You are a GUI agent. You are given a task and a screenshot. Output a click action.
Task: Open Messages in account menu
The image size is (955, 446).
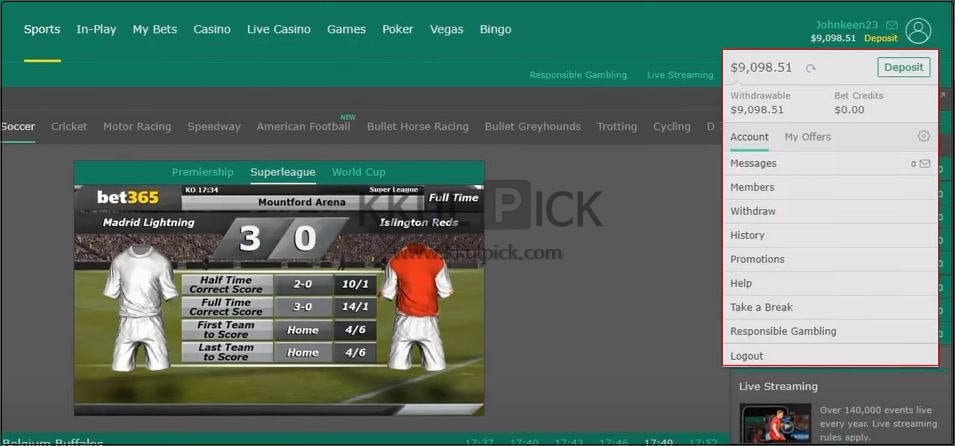tap(830, 163)
